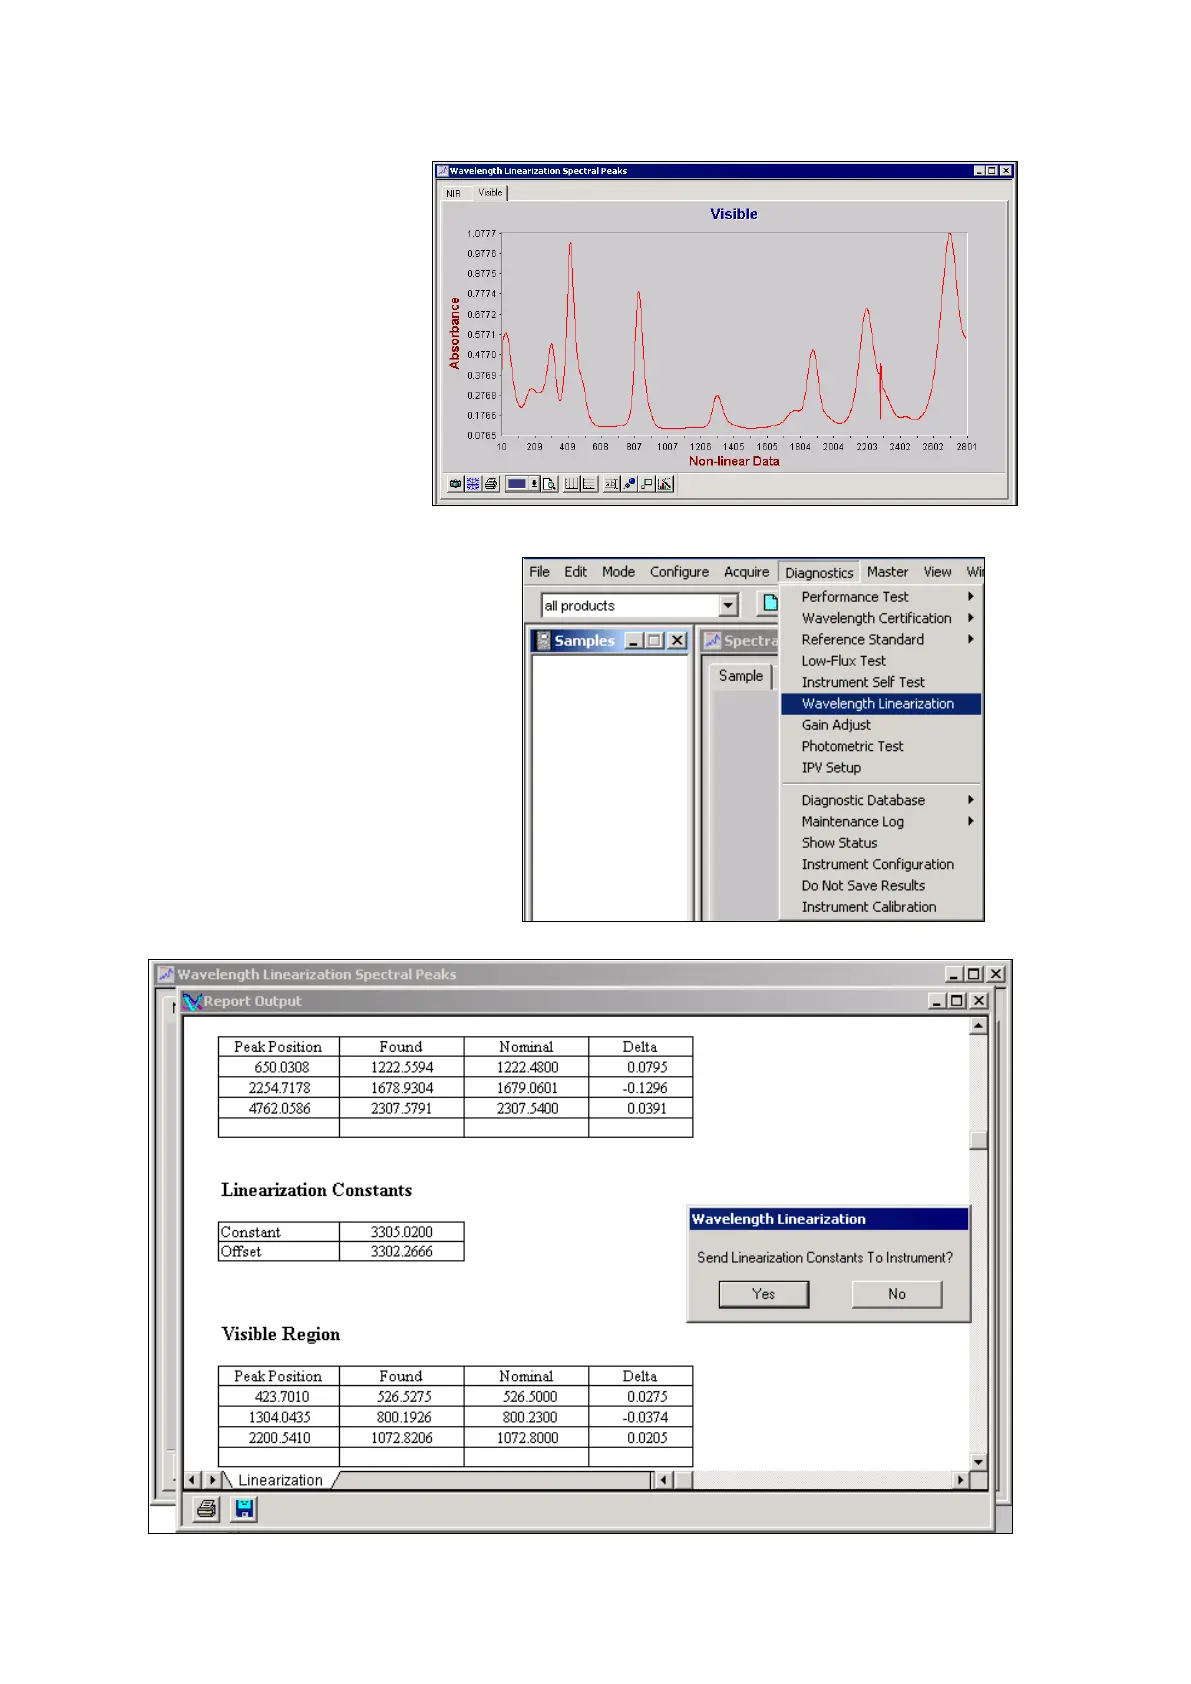Click the blue sphere data points icon
This screenshot has height=1684, width=1191.
pos(629,484)
